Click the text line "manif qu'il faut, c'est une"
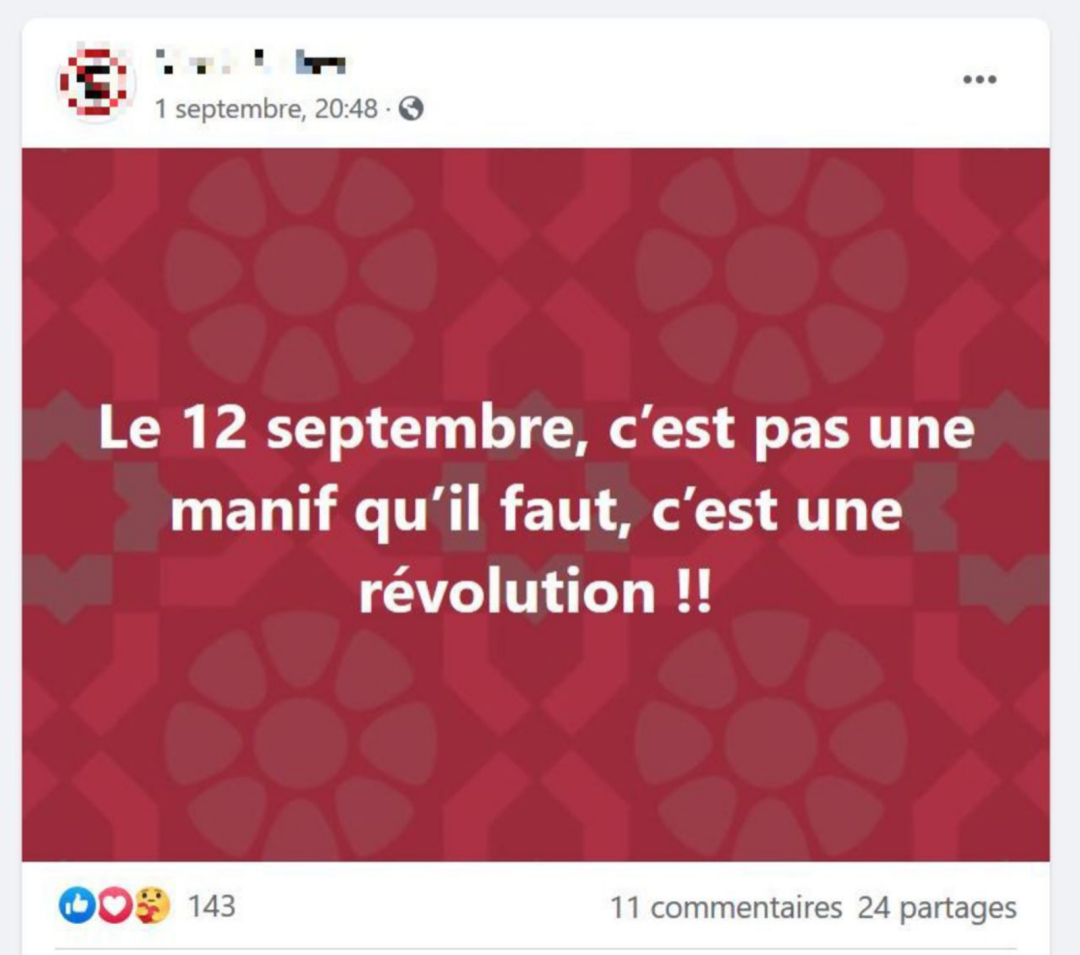 [x=537, y=512]
